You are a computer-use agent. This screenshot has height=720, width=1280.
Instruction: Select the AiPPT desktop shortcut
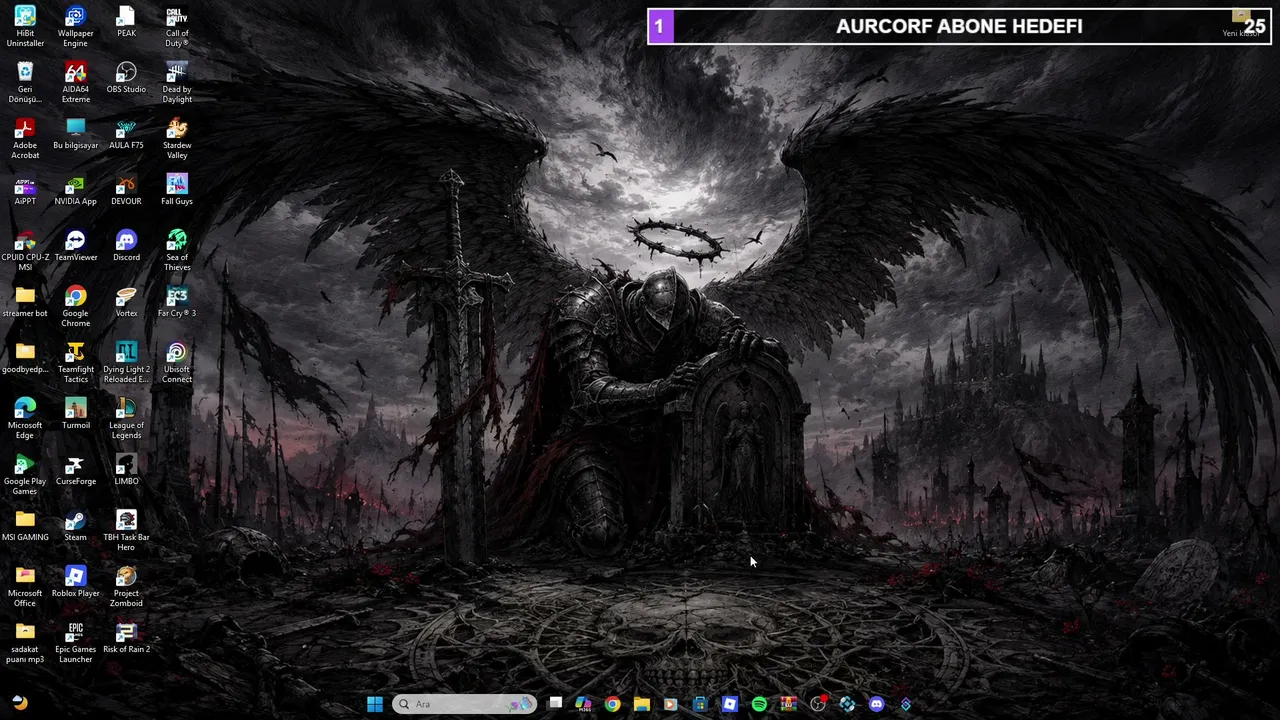[25, 190]
